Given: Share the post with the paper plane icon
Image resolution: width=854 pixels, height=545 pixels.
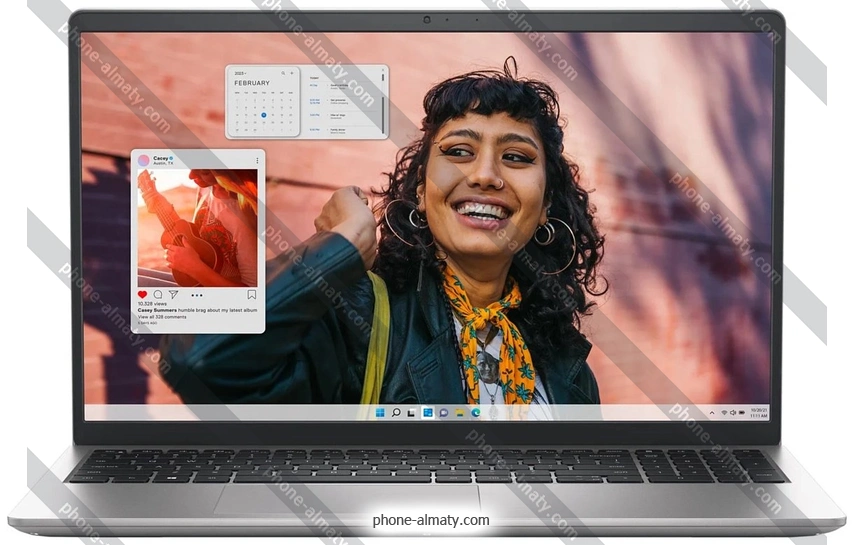Looking at the screenshot, I should 173,295.
